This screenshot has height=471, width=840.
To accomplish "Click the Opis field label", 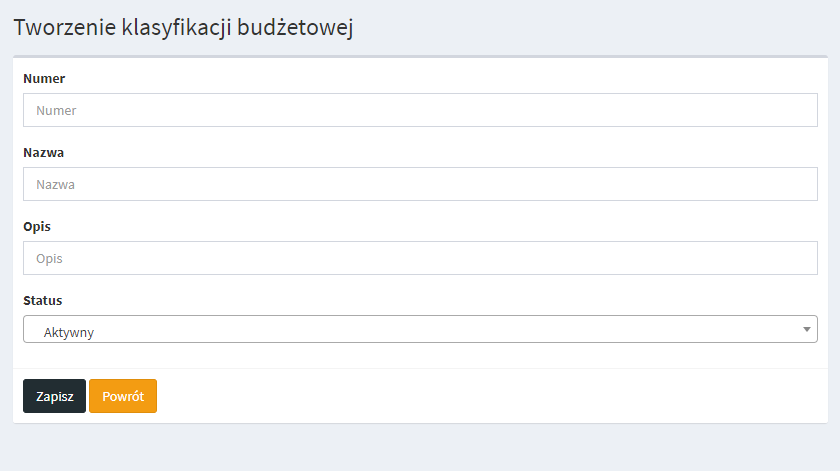I will tap(37, 226).
